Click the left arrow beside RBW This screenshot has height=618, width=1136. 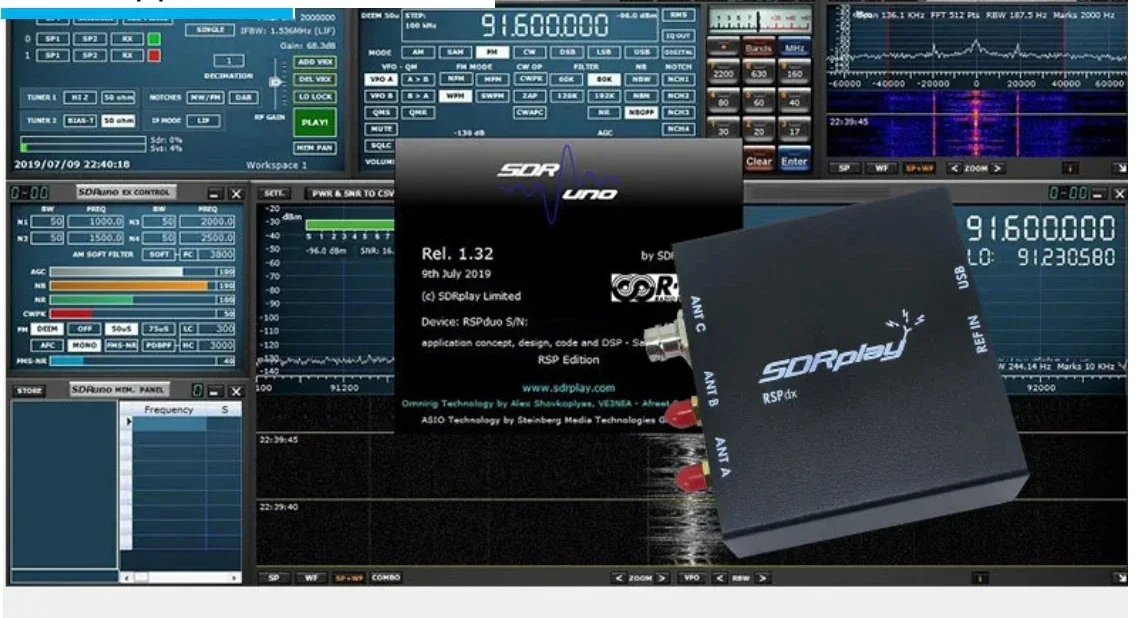(x=719, y=578)
